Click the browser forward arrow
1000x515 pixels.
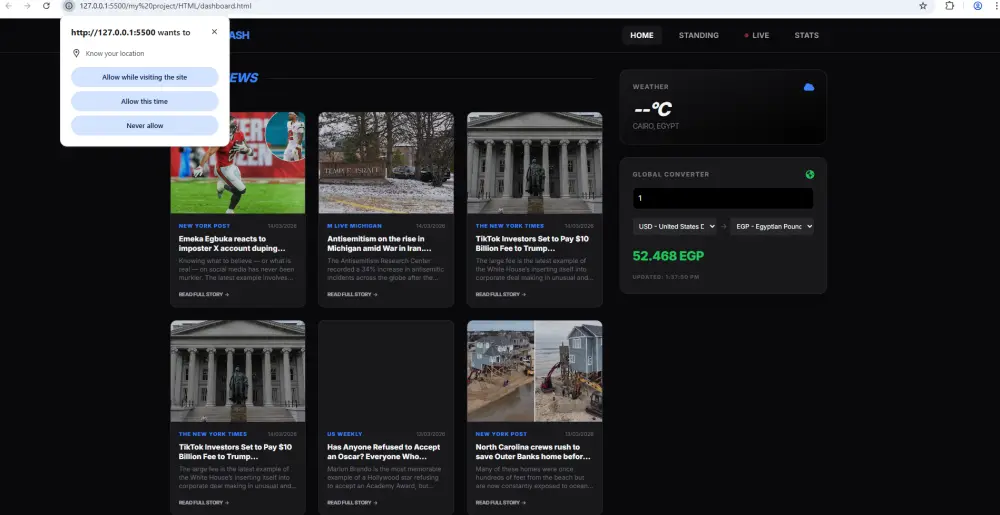(27, 6)
